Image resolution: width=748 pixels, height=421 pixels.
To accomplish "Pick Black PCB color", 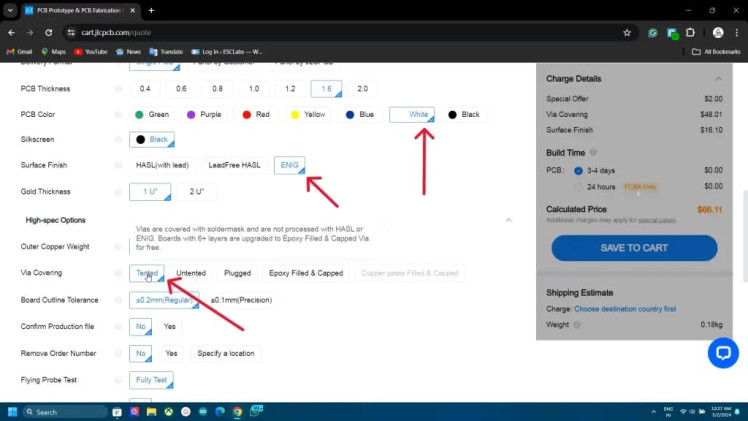I will tap(464, 114).
